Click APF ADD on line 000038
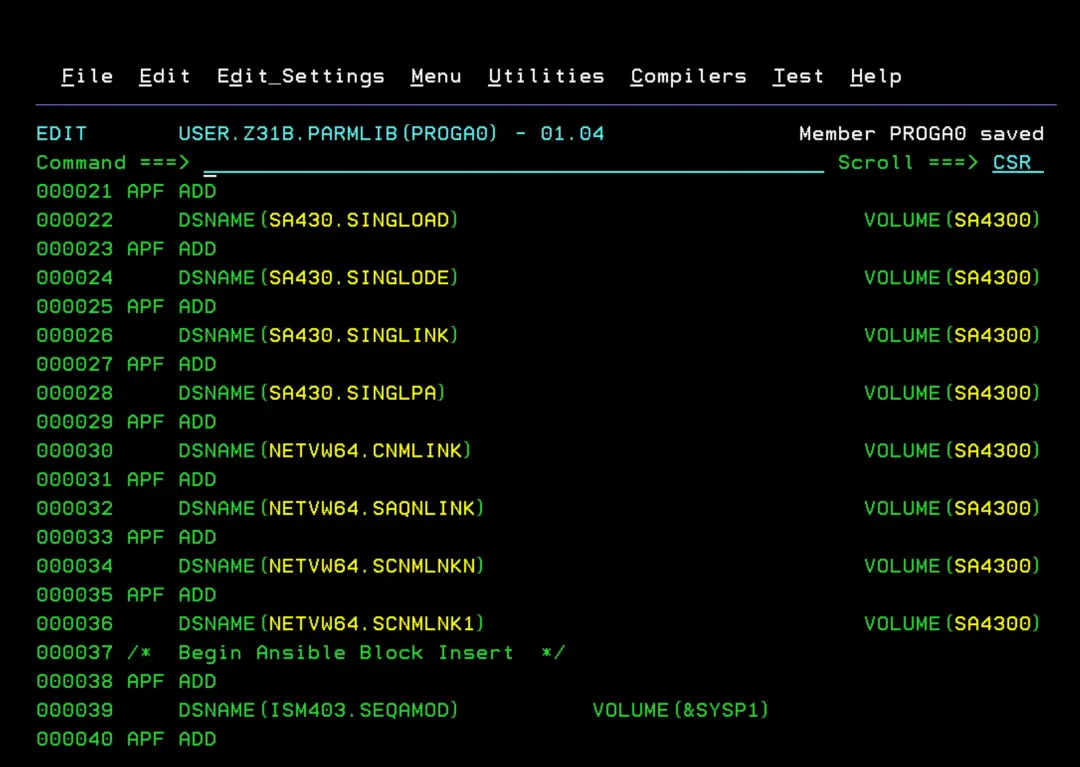Image resolution: width=1080 pixels, height=767 pixels. click(172, 682)
